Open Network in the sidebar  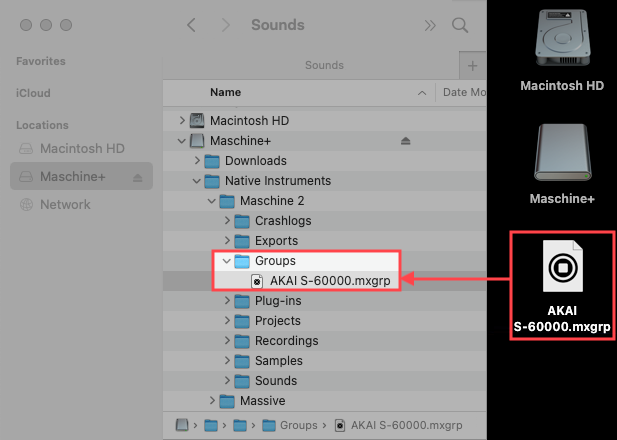point(64,205)
